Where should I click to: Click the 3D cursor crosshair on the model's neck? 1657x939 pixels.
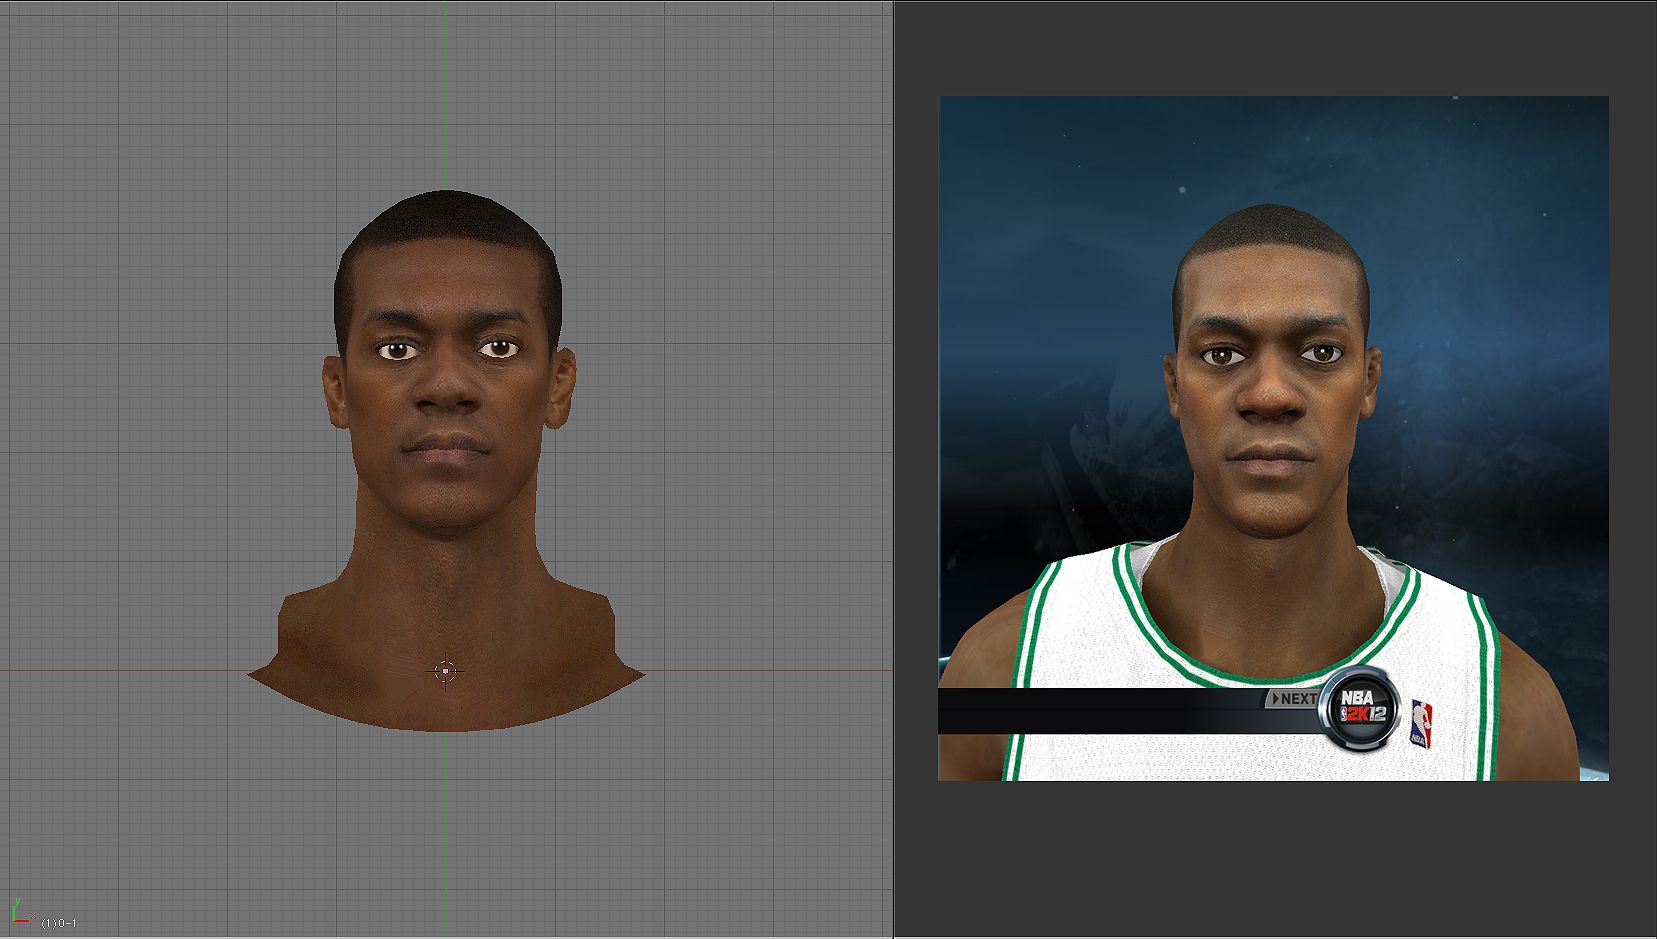click(446, 671)
